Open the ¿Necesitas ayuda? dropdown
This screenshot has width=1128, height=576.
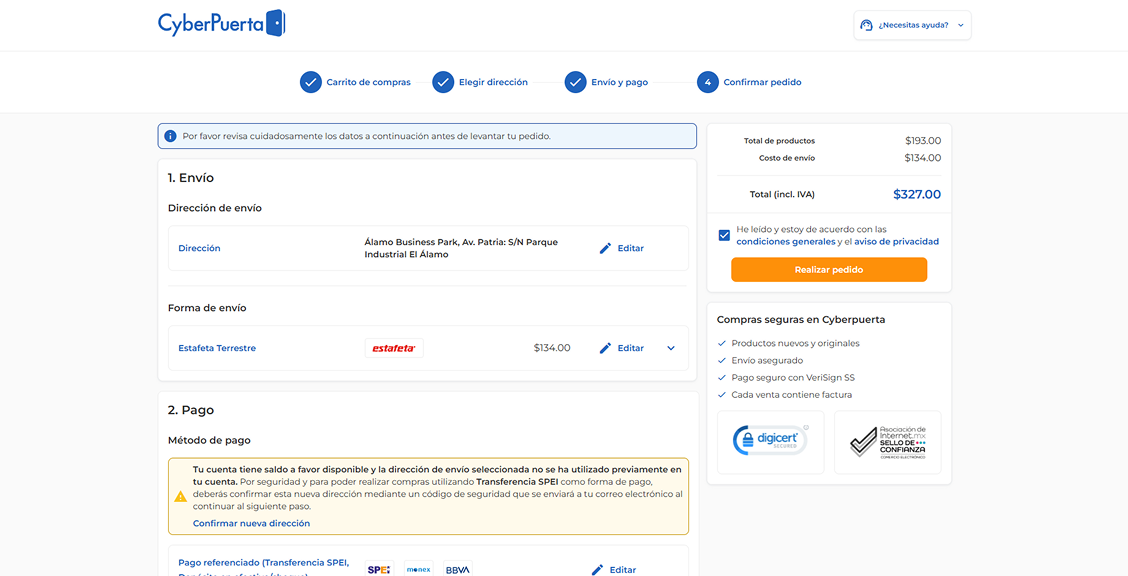tap(911, 24)
